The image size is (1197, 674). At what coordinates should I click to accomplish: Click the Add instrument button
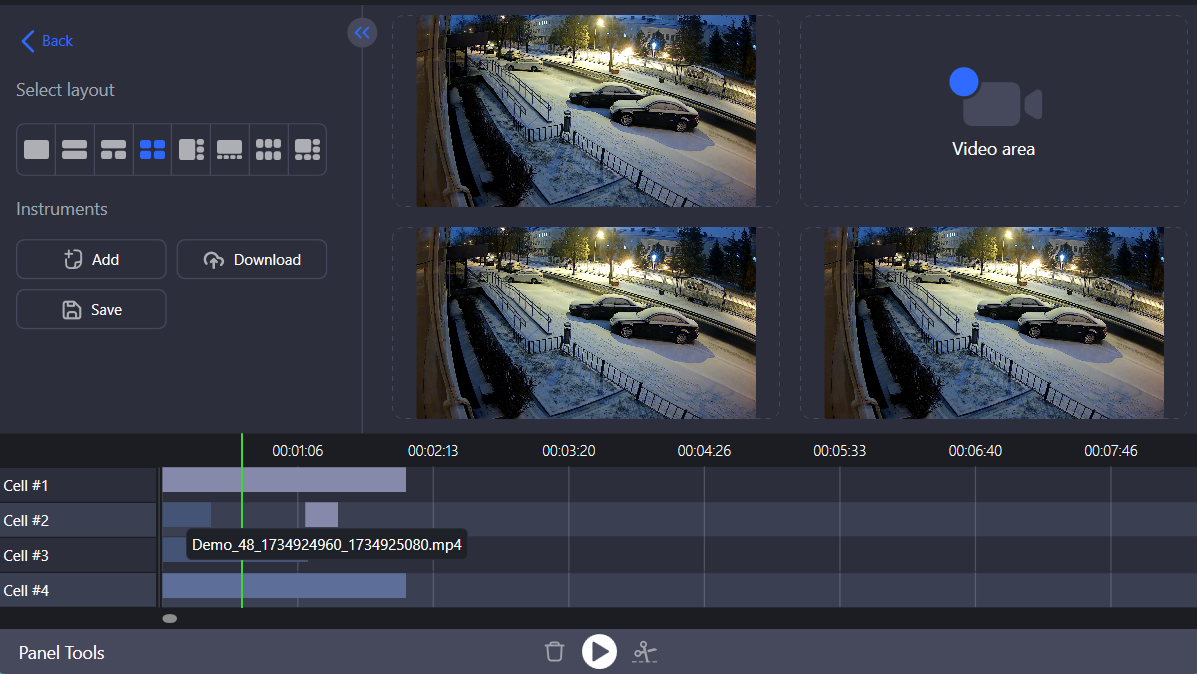coord(91,259)
